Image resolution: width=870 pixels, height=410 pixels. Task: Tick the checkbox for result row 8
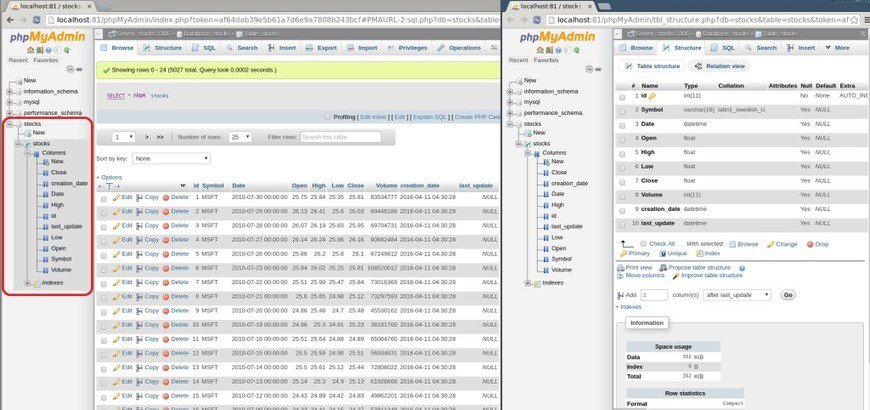click(104, 298)
